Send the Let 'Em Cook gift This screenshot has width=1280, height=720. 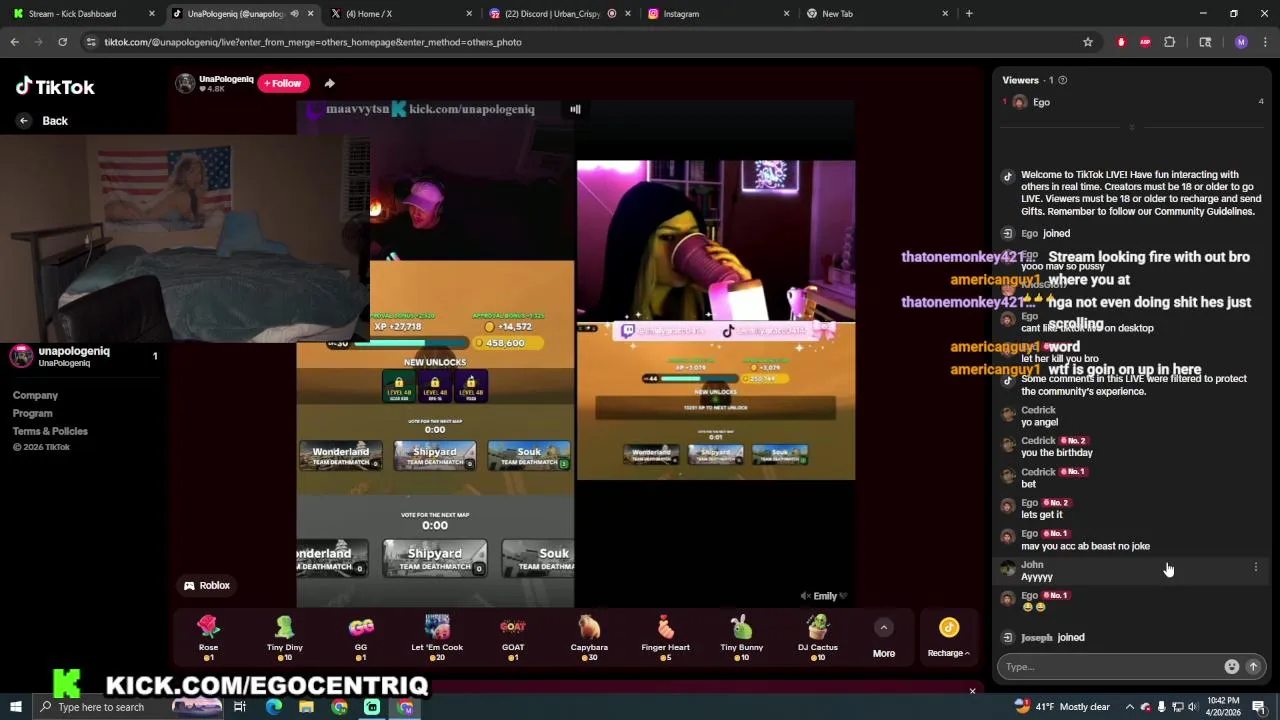[x=437, y=637]
